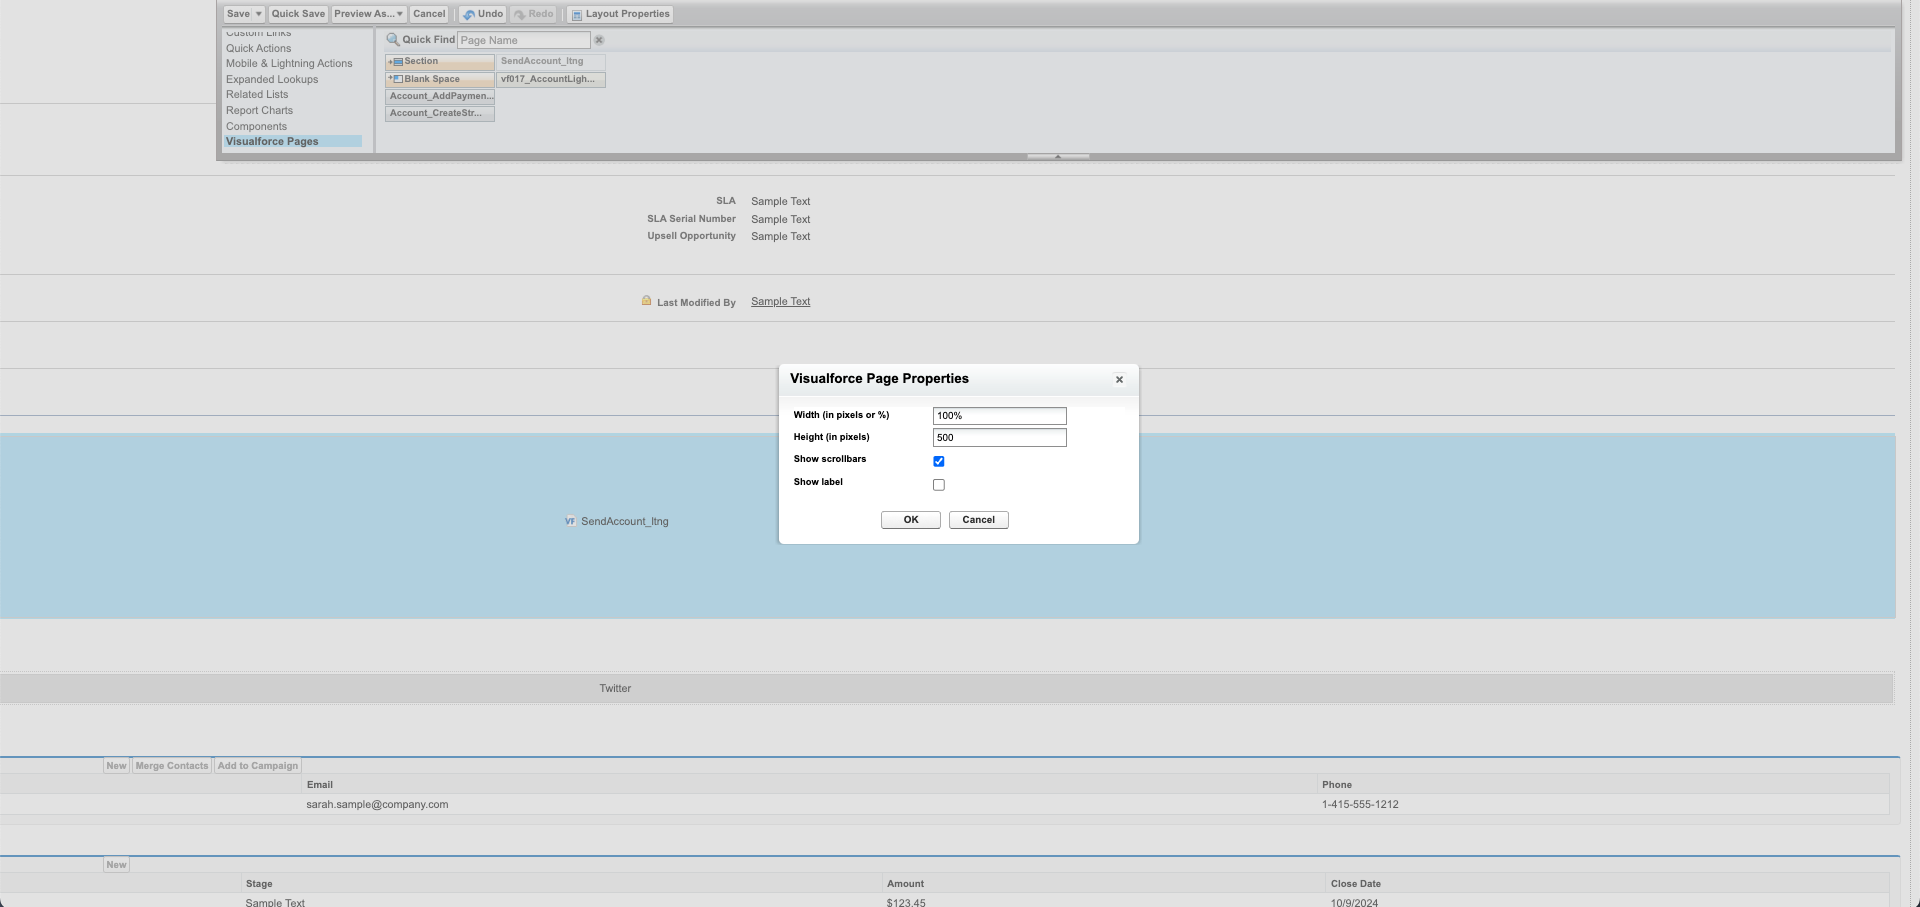1920x907 pixels.
Task: Select the grayed SendAccount_ltng palette item
Action: 551,61
